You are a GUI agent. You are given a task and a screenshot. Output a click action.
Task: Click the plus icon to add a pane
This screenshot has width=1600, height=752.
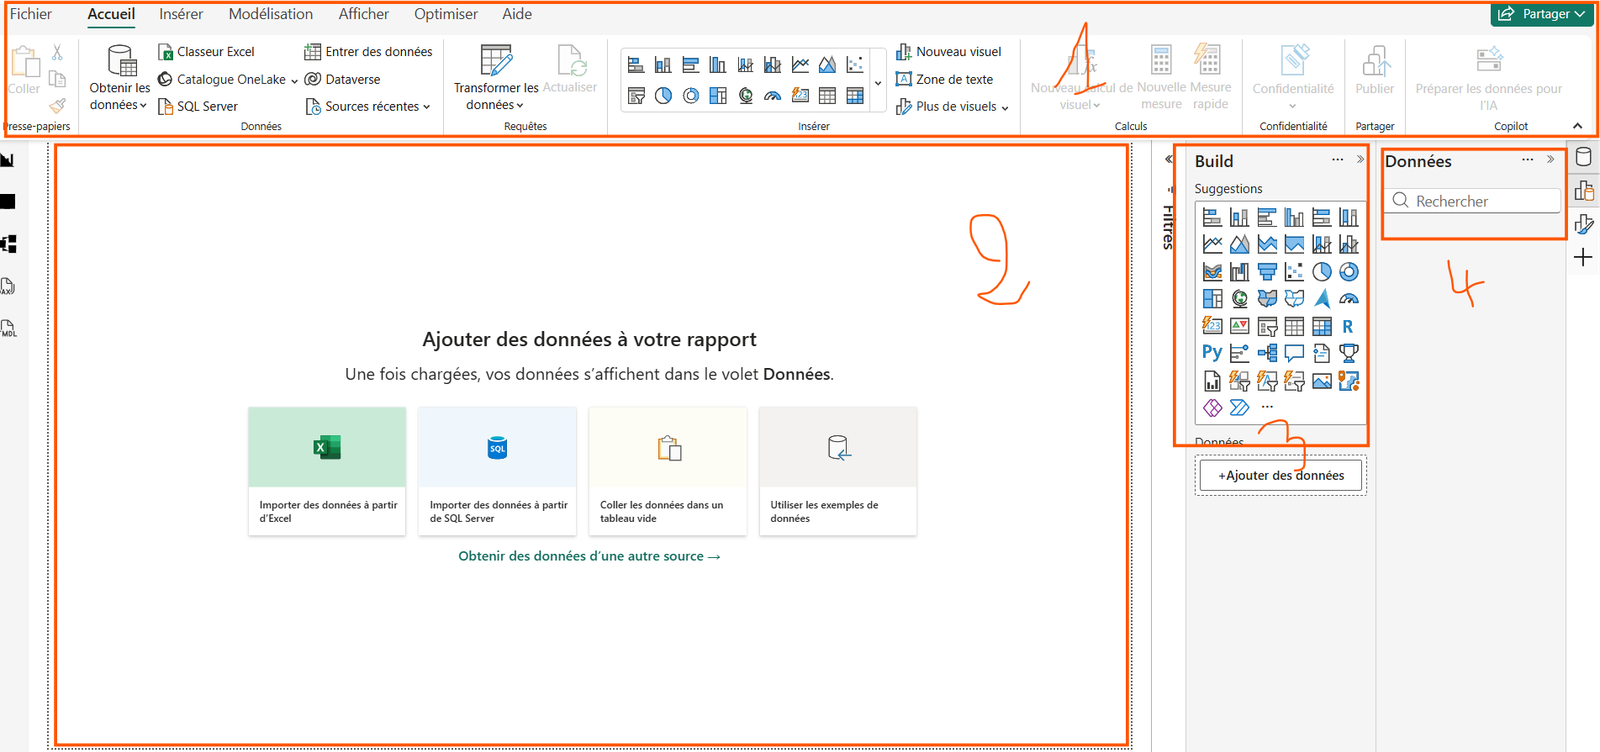pos(1583,257)
